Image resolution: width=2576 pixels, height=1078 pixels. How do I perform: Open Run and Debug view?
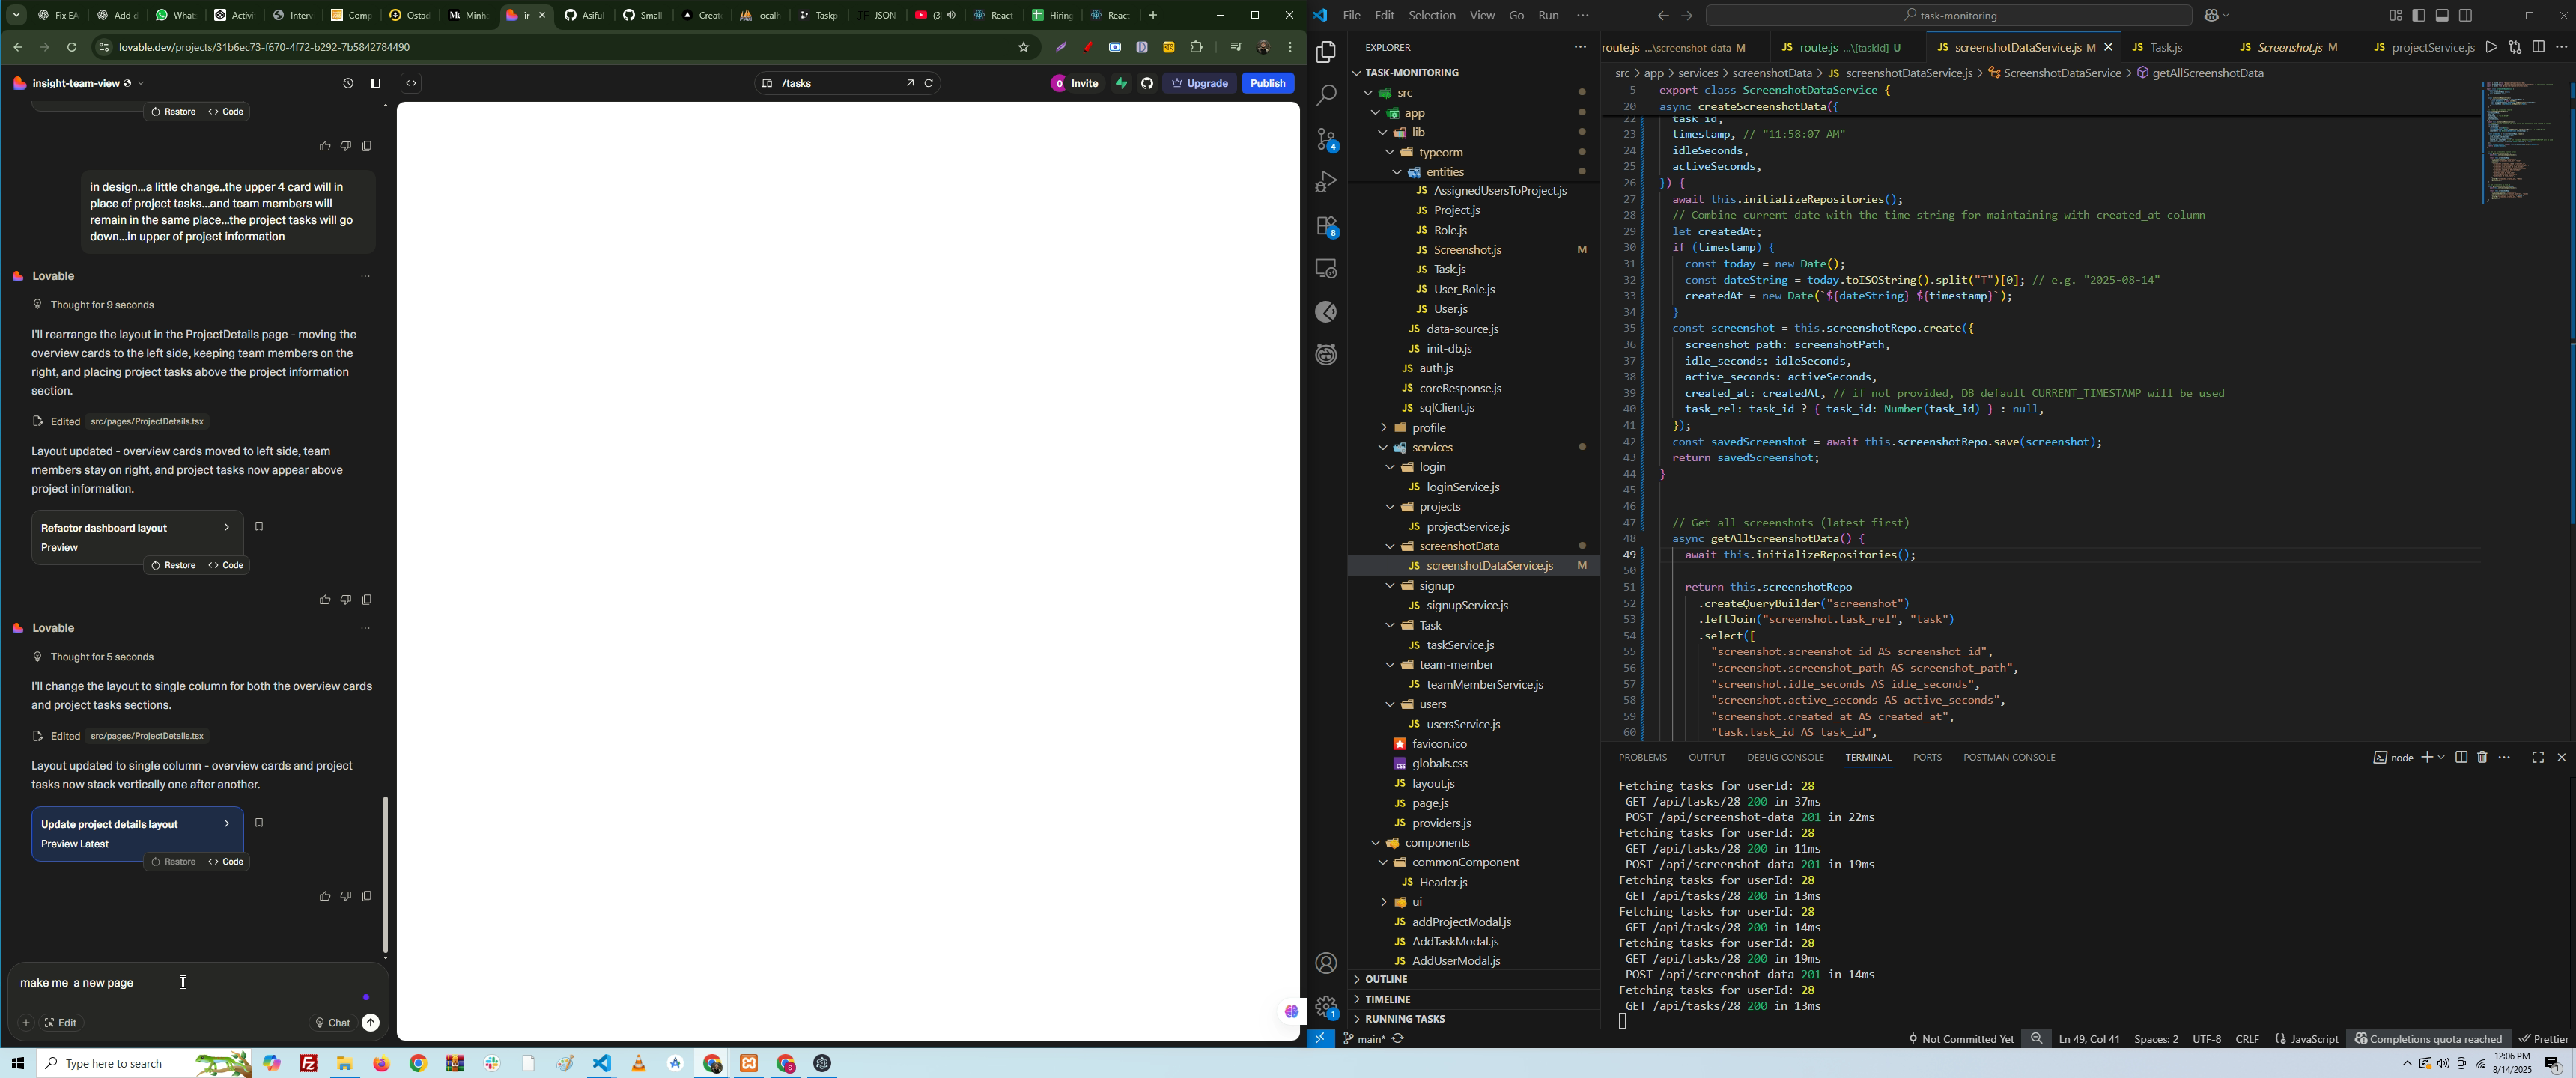click(1326, 182)
